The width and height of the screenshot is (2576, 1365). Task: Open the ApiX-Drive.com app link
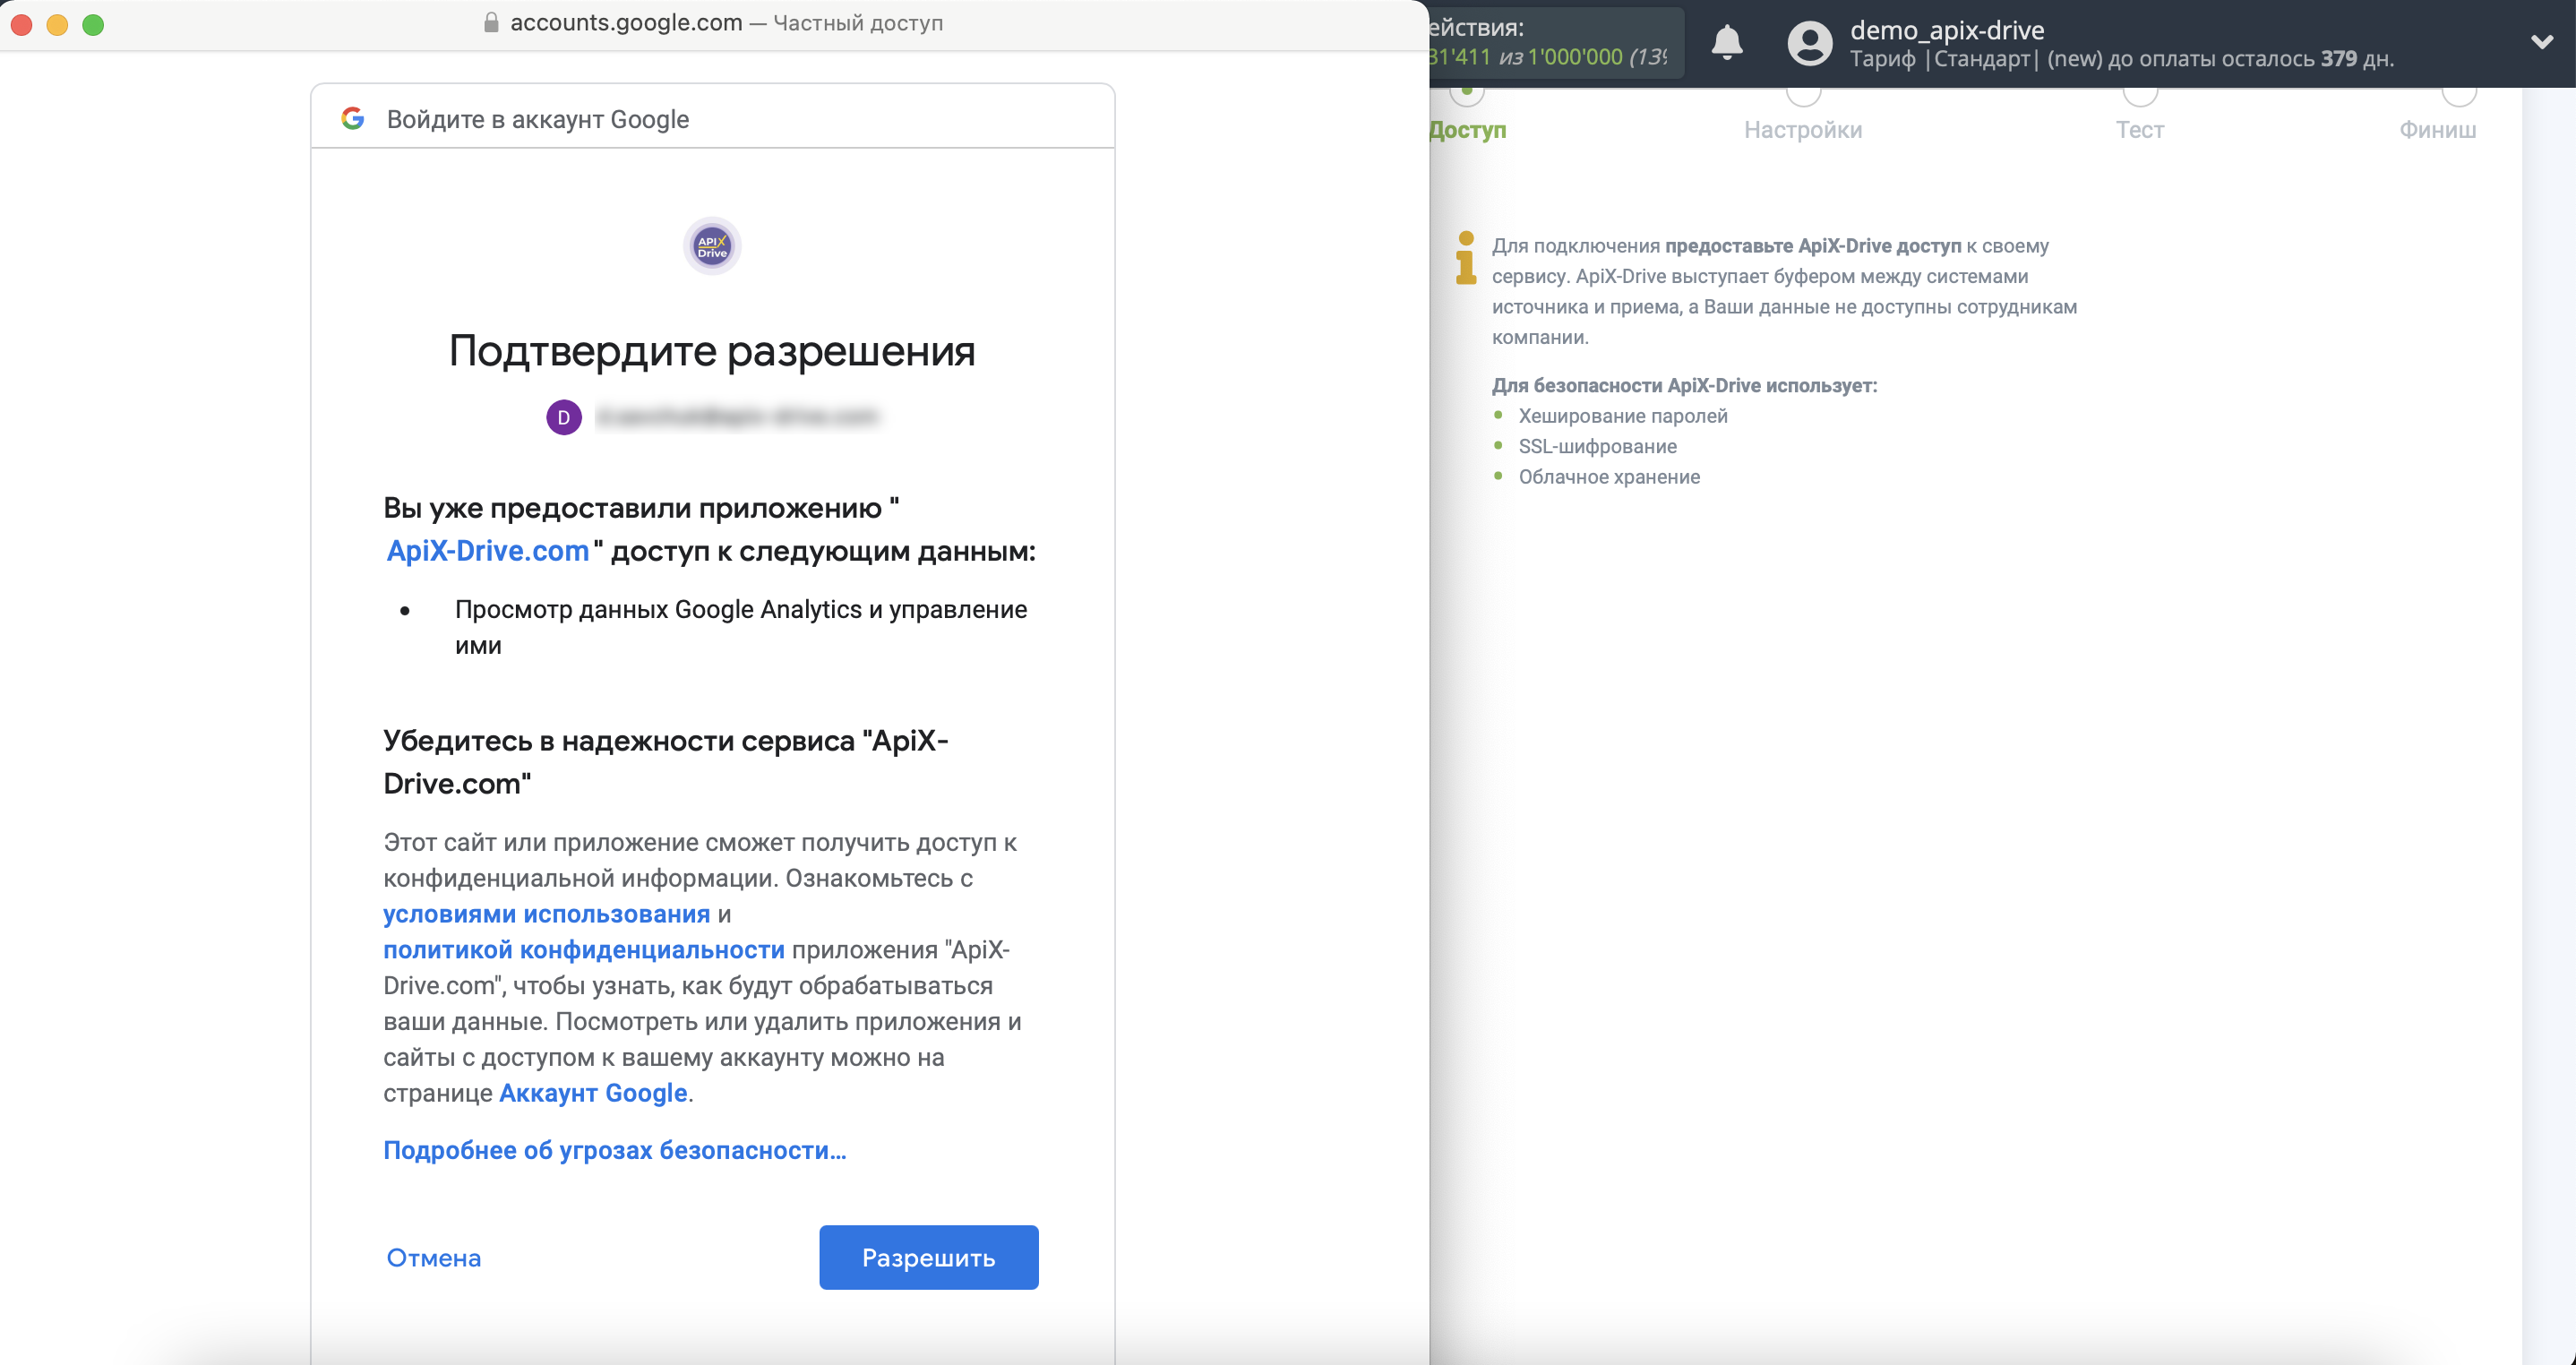(487, 551)
